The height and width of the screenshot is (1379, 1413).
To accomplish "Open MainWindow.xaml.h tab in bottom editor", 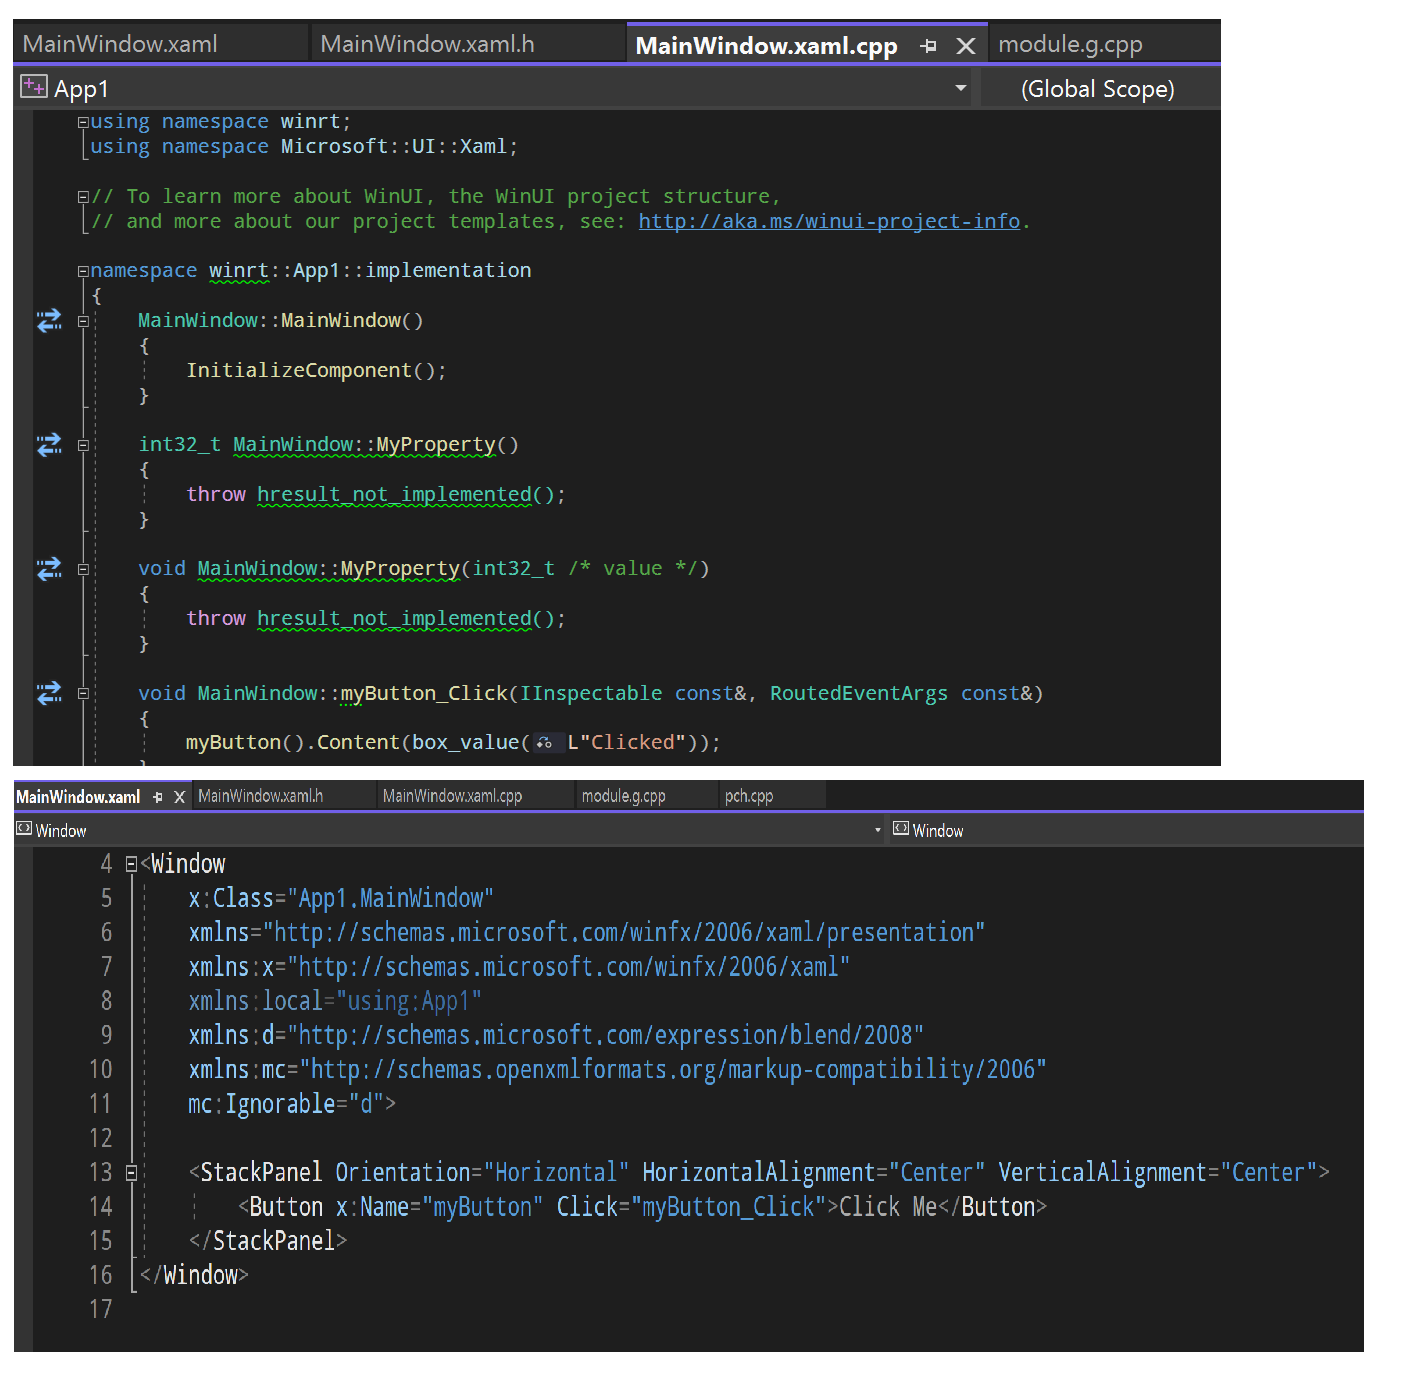I will point(261,796).
